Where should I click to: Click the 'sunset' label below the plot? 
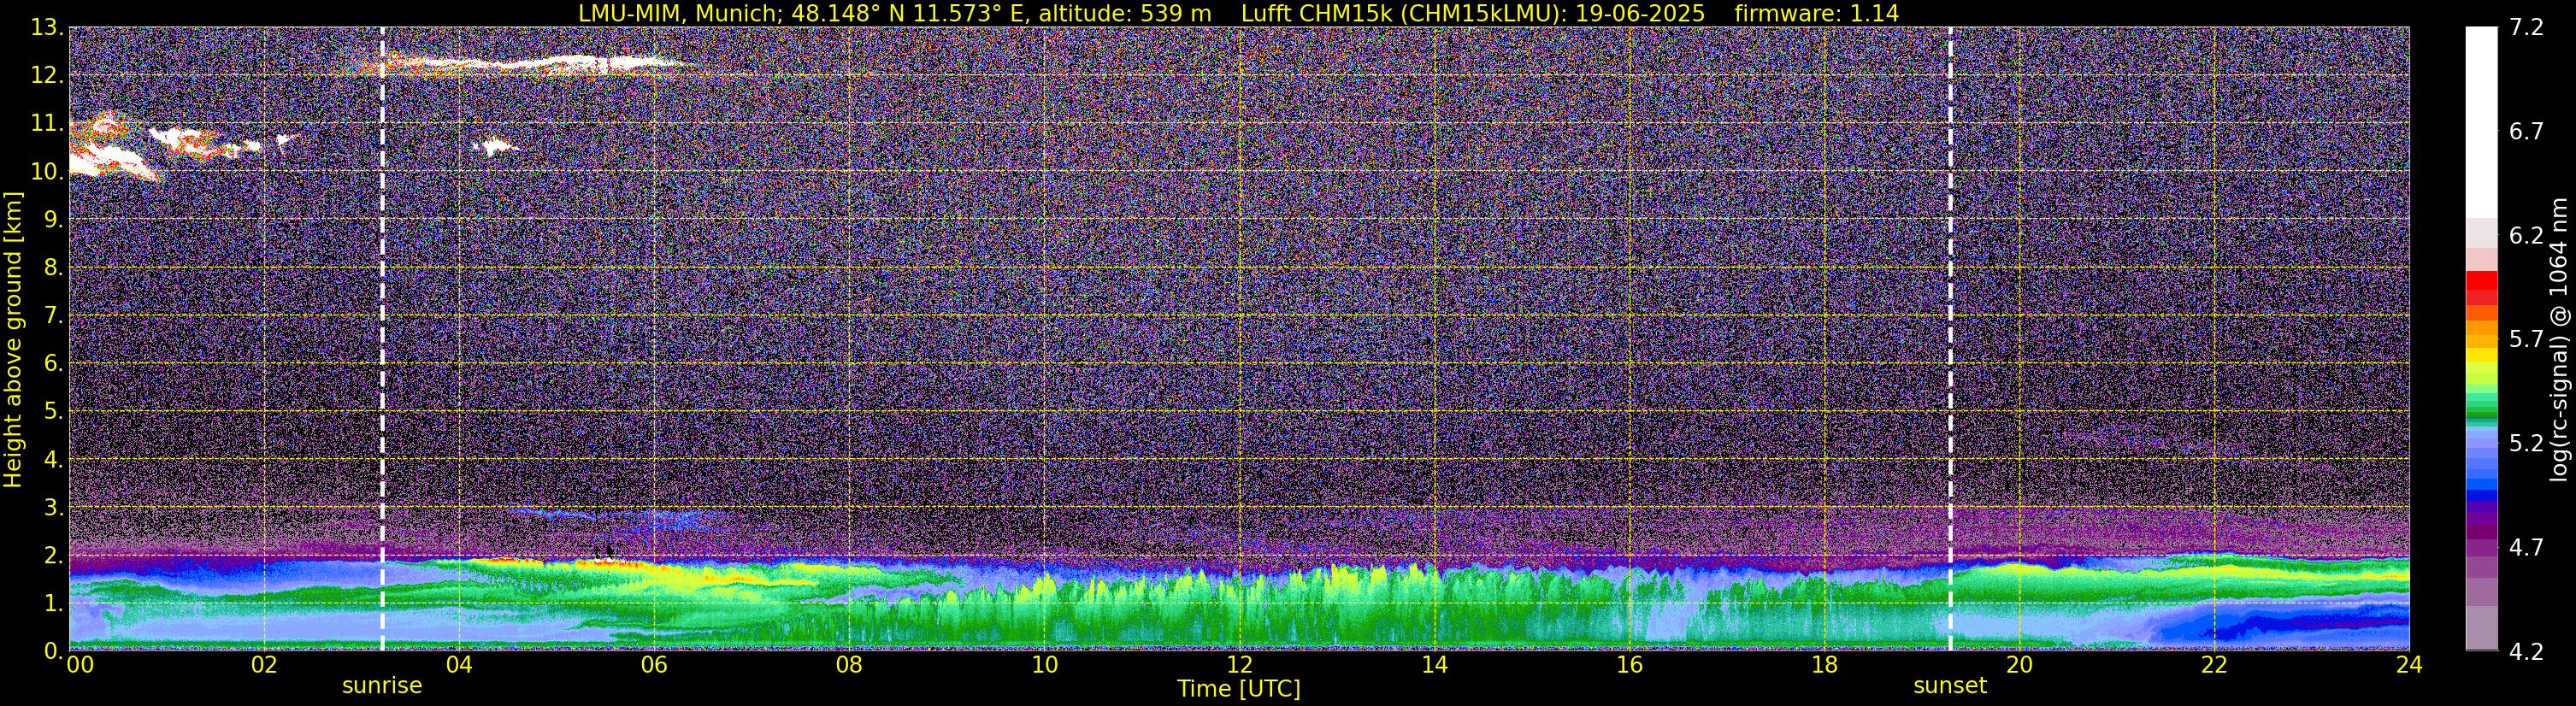pos(1950,686)
